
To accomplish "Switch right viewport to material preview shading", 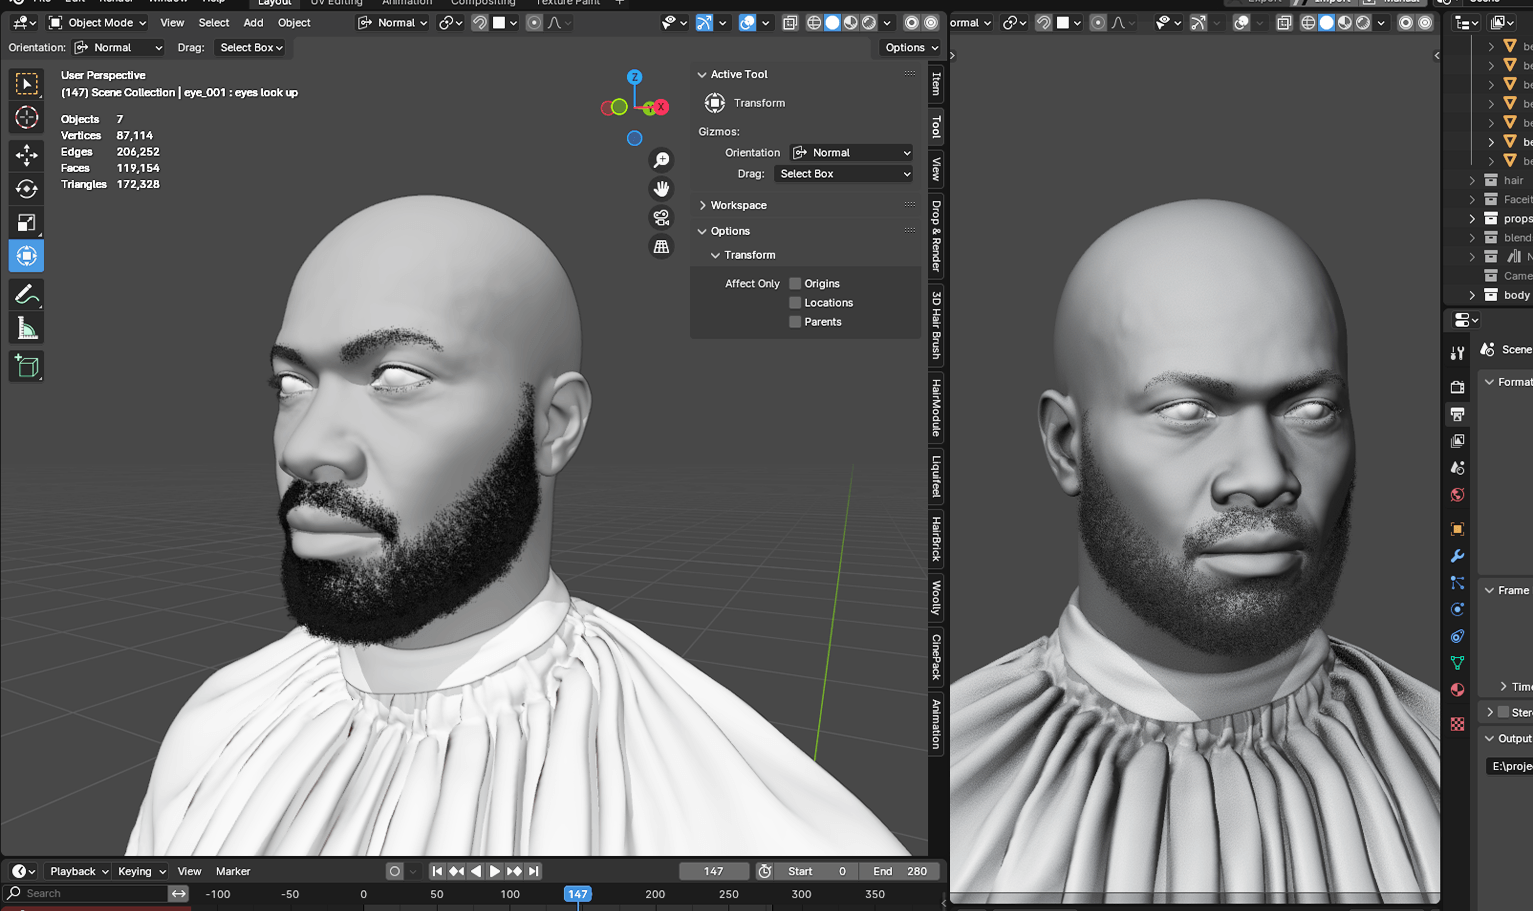I will (1345, 22).
